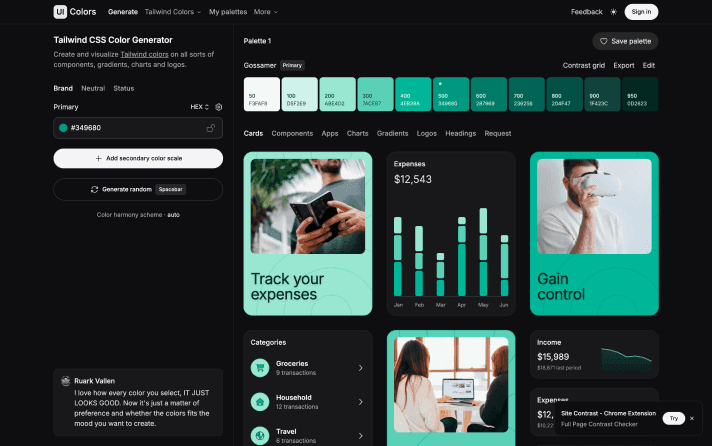The image size is (712, 446).
Task: Select the Request tab
Action: [498, 134]
